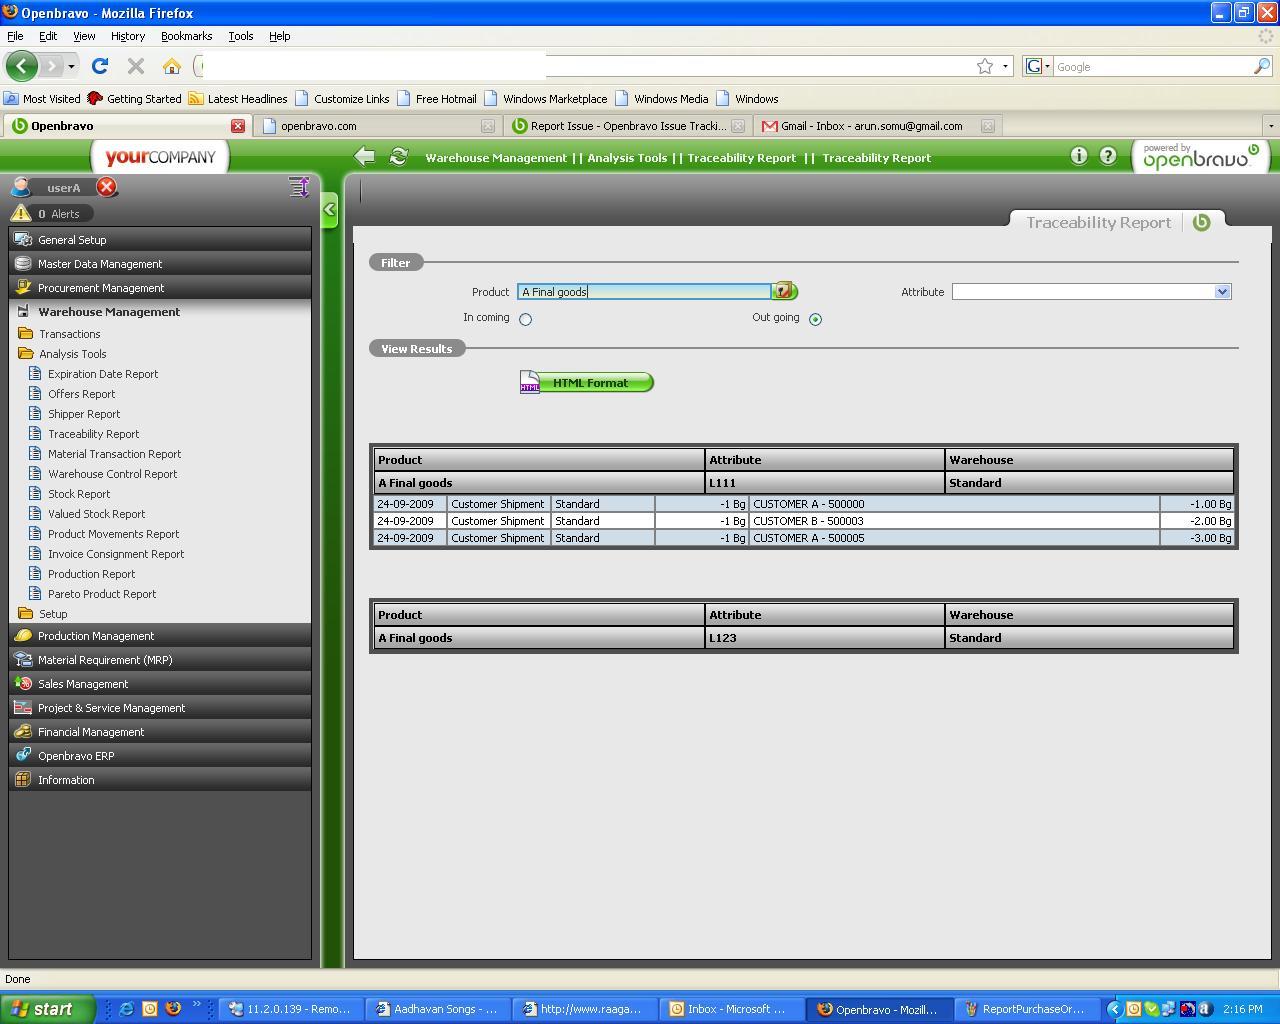This screenshot has width=1280, height=1024.
Task: Open the Help question mark icon
Action: (1108, 155)
